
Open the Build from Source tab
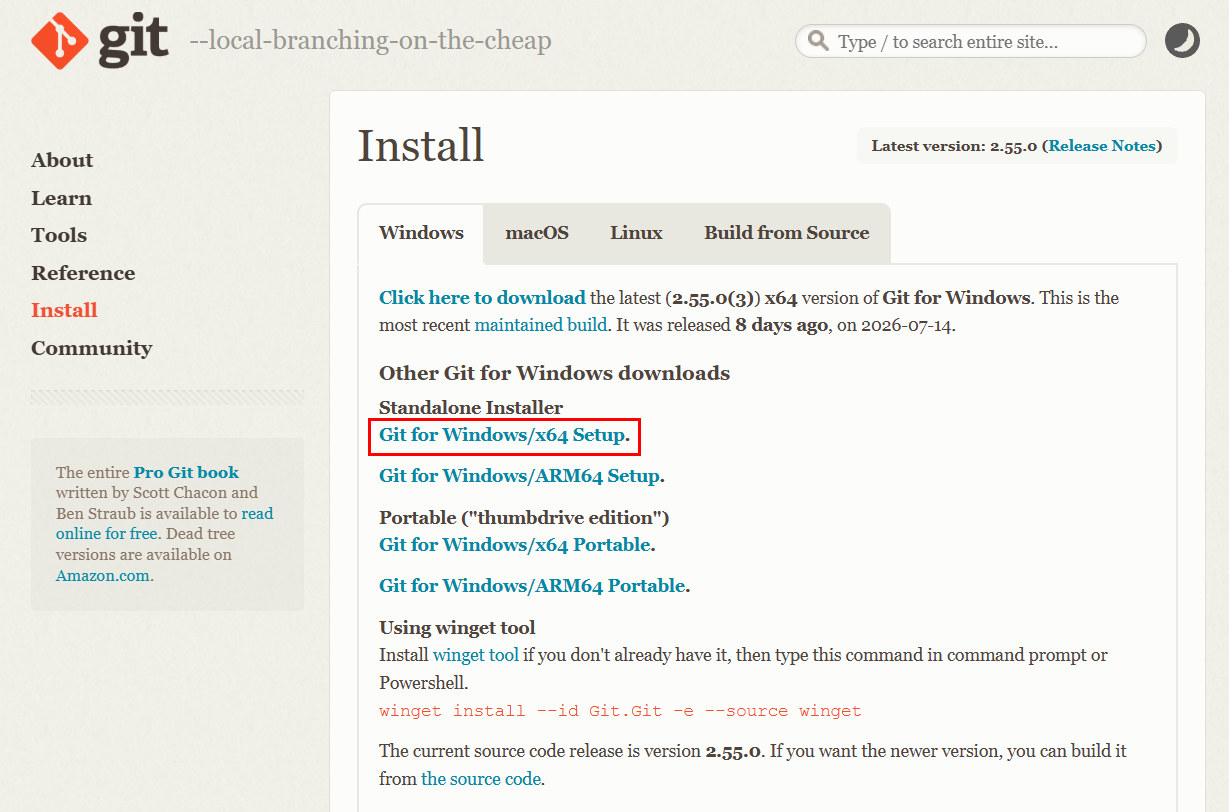click(x=787, y=233)
